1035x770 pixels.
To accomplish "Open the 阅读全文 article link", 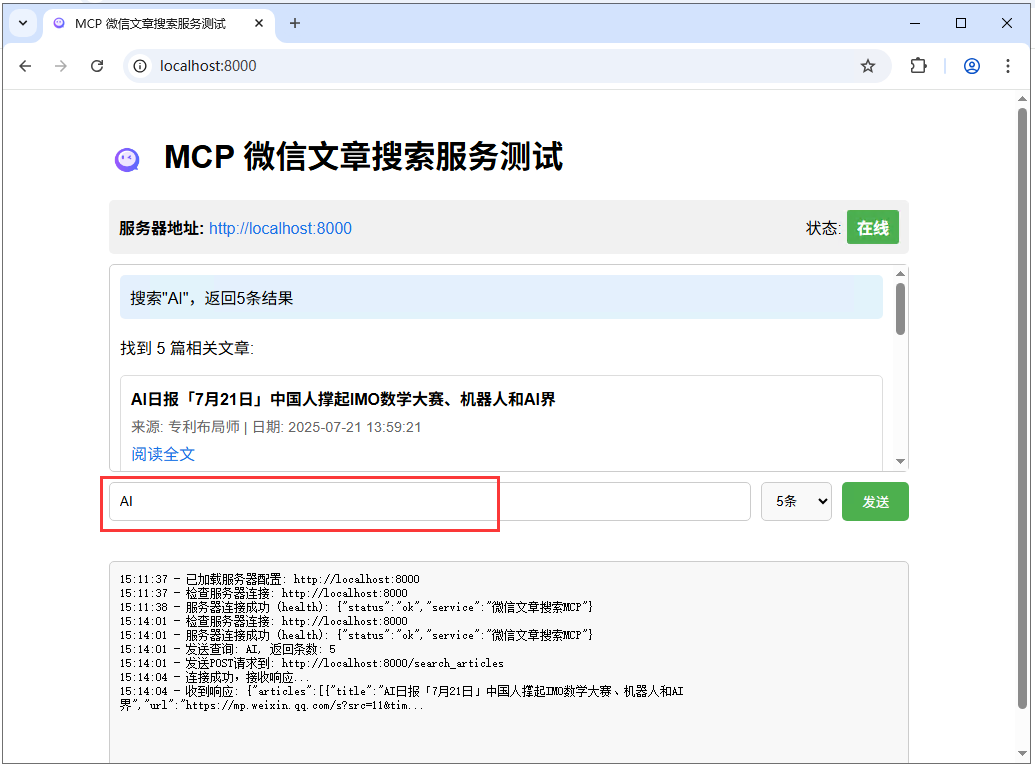I will click(x=162, y=453).
